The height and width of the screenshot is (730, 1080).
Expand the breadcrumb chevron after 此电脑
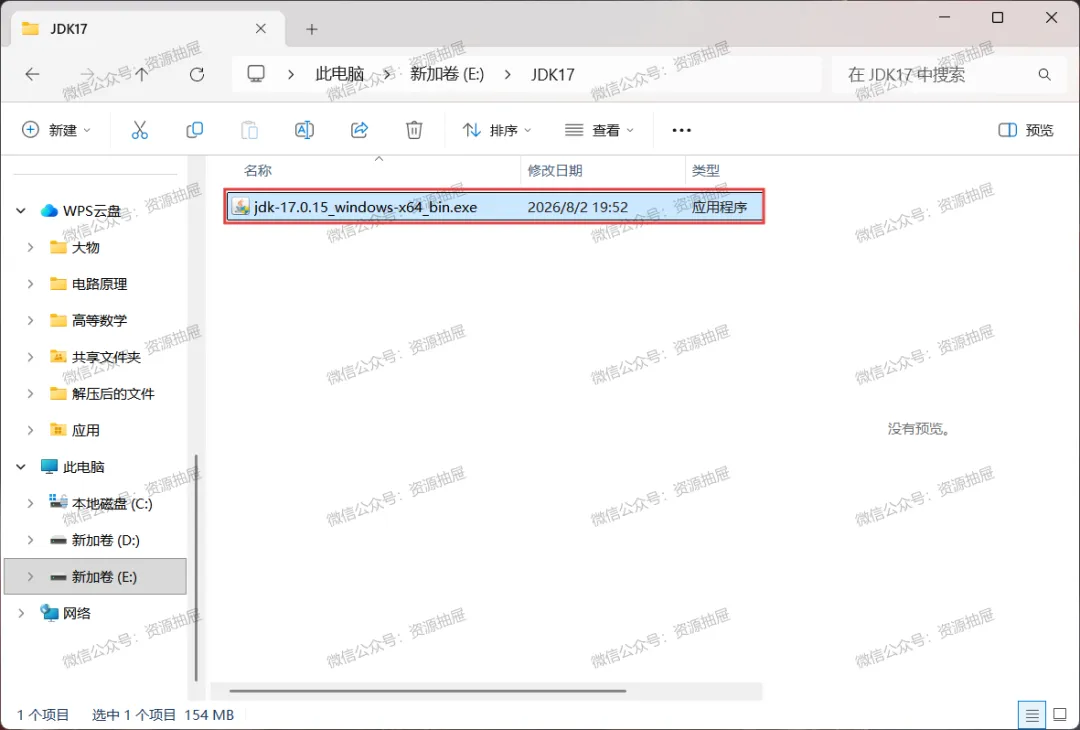[x=387, y=74]
